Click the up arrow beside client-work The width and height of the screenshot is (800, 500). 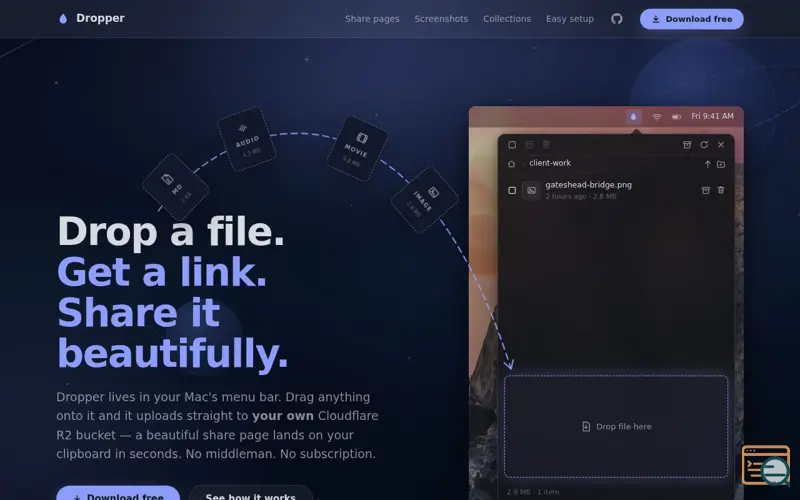707,164
